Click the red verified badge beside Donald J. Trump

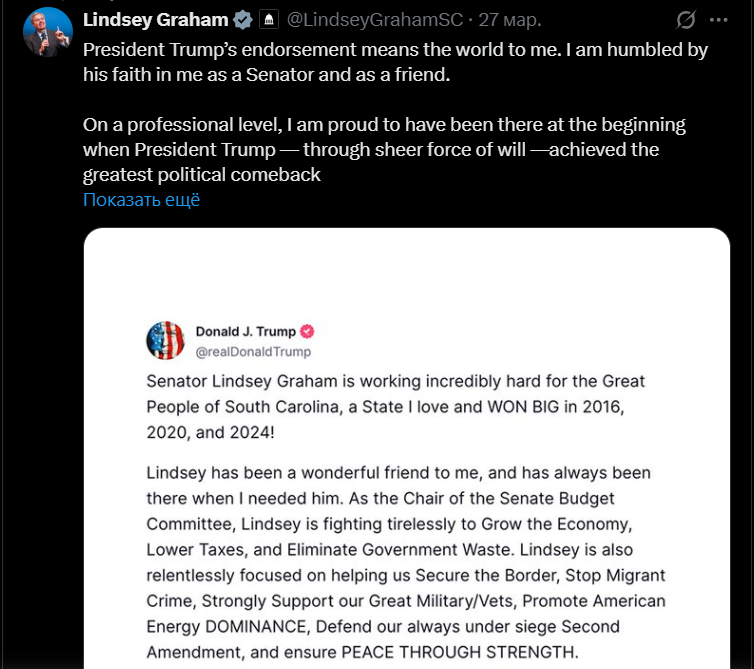(309, 332)
